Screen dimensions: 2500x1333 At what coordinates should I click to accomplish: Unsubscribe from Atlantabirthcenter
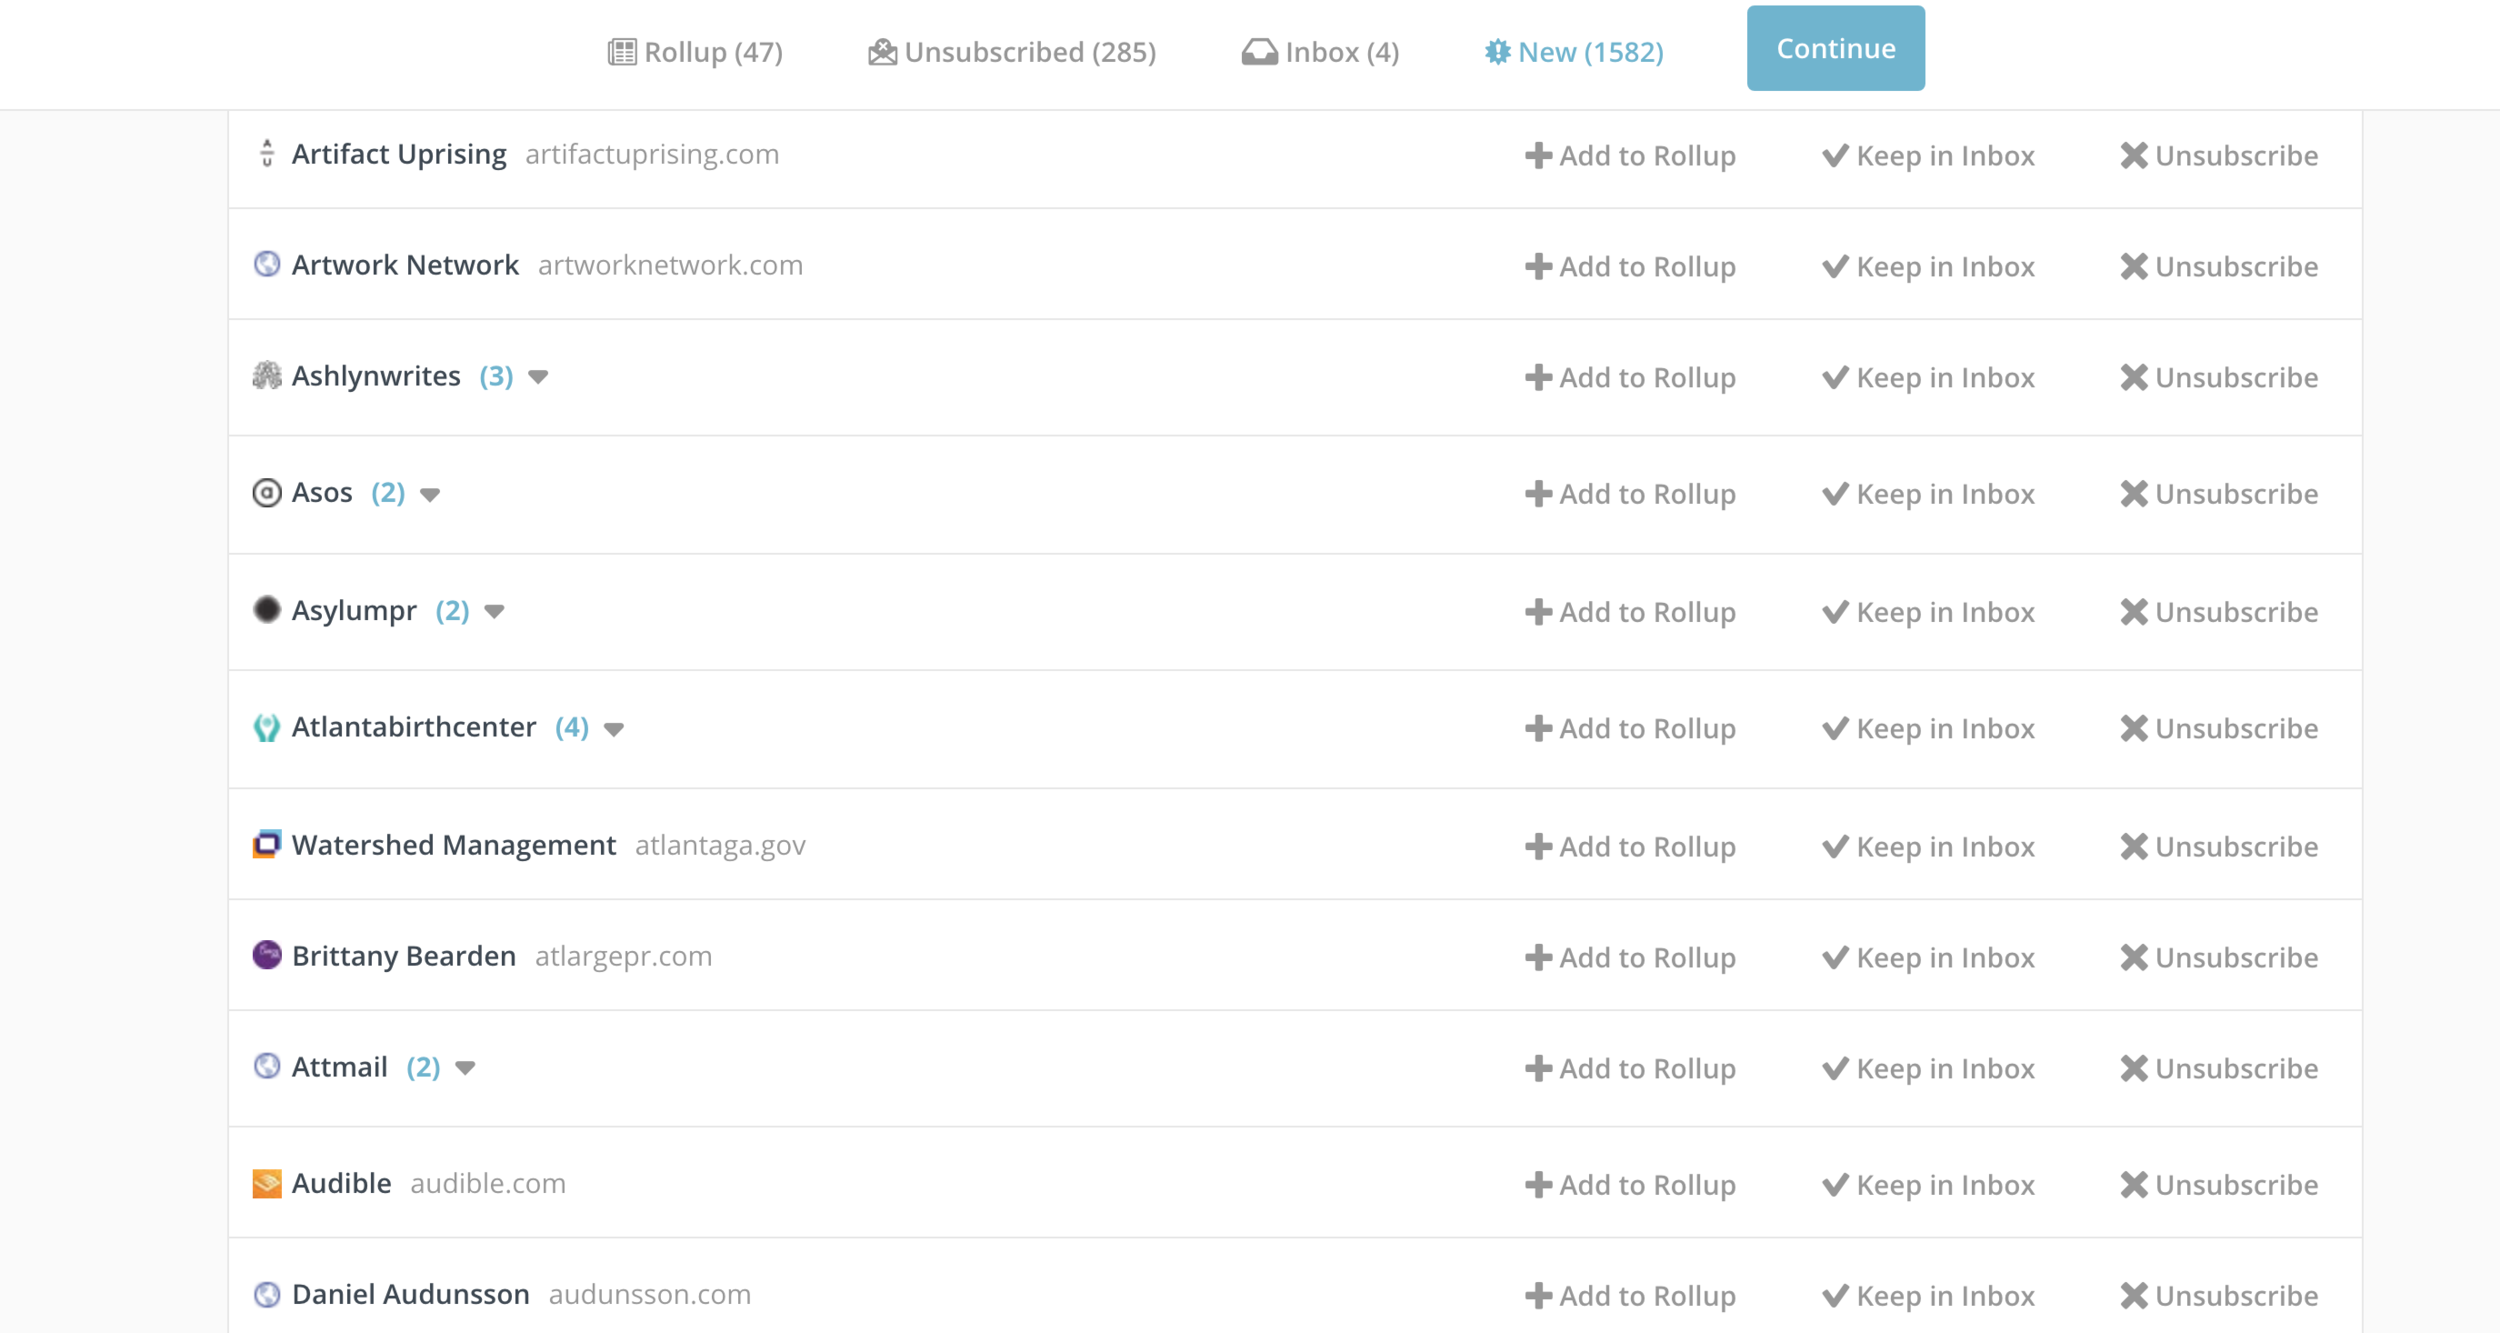[x=2219, y=729]
